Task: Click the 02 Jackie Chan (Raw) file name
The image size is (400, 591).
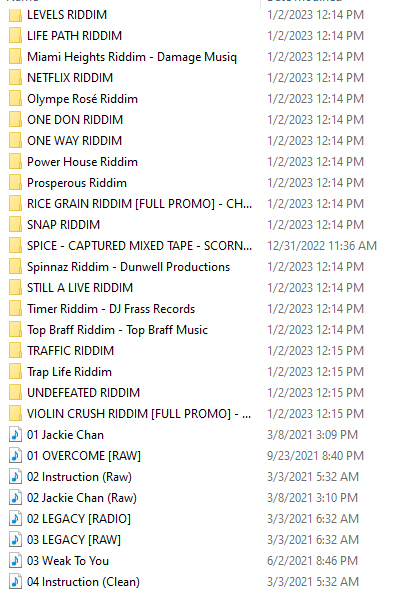Action: (x=81, y=498)
